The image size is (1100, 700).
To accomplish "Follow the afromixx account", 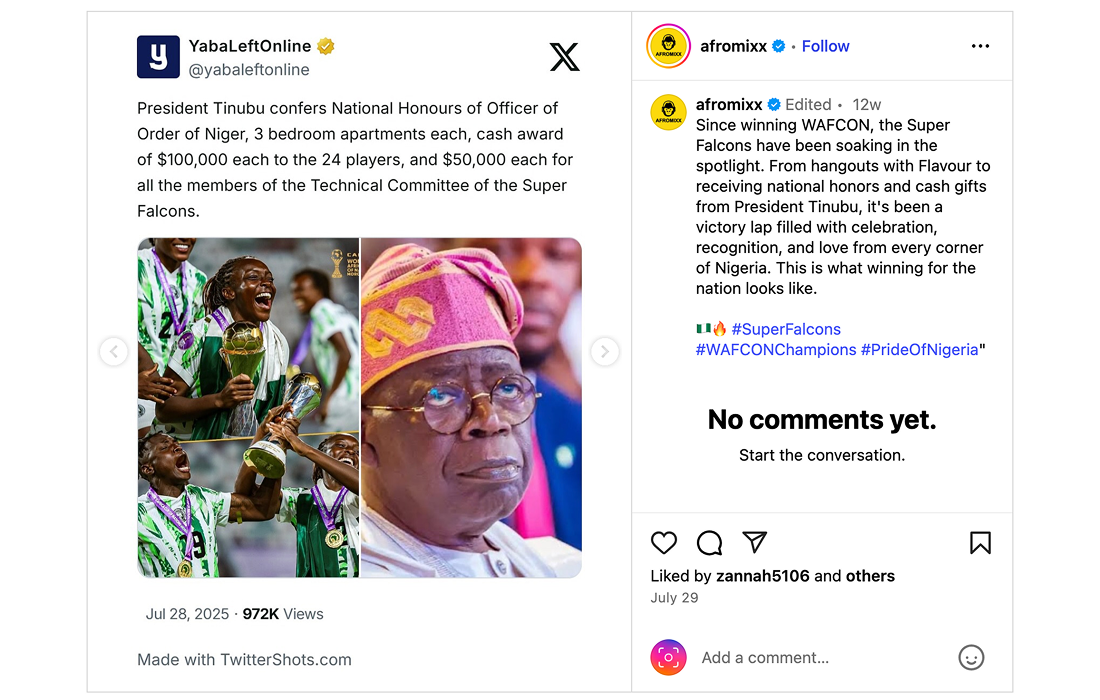I will [825, 46].
